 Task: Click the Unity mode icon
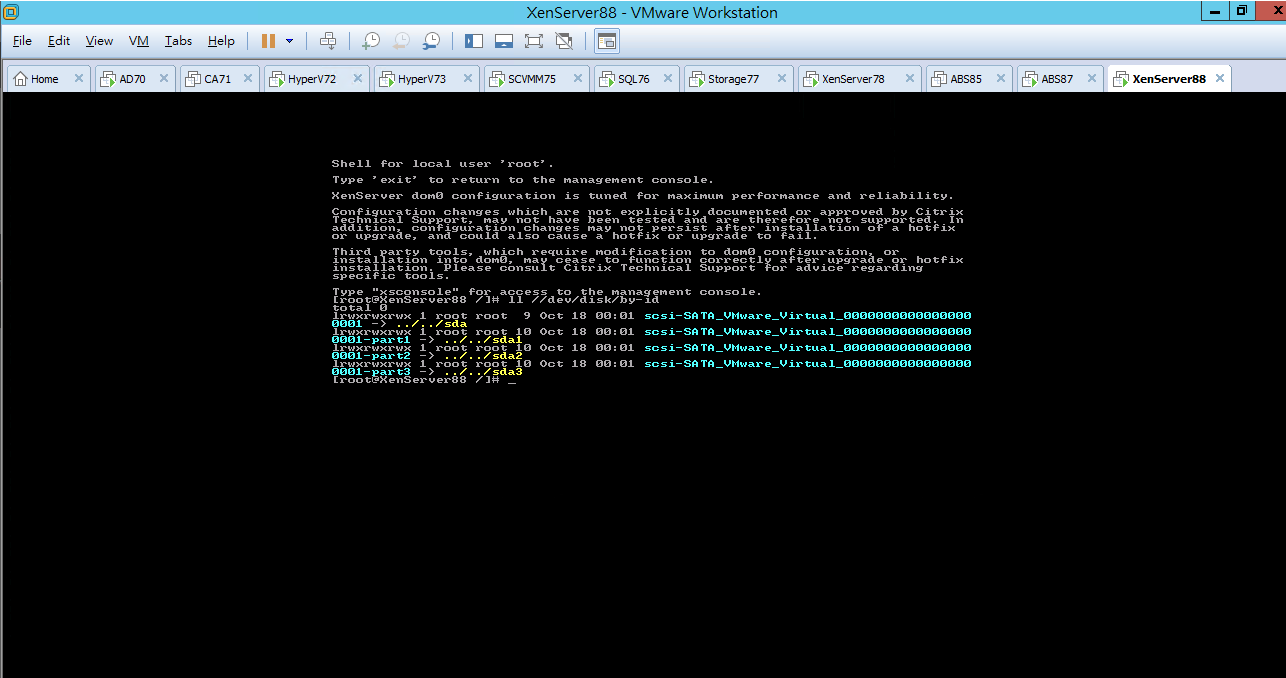point(564,41)
